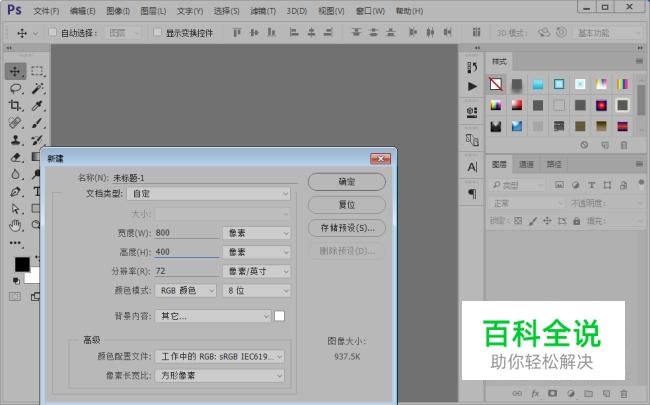The image size is (650, 405).
Task: Select the Path Selection arrow tool
Action: coord(15,208)
